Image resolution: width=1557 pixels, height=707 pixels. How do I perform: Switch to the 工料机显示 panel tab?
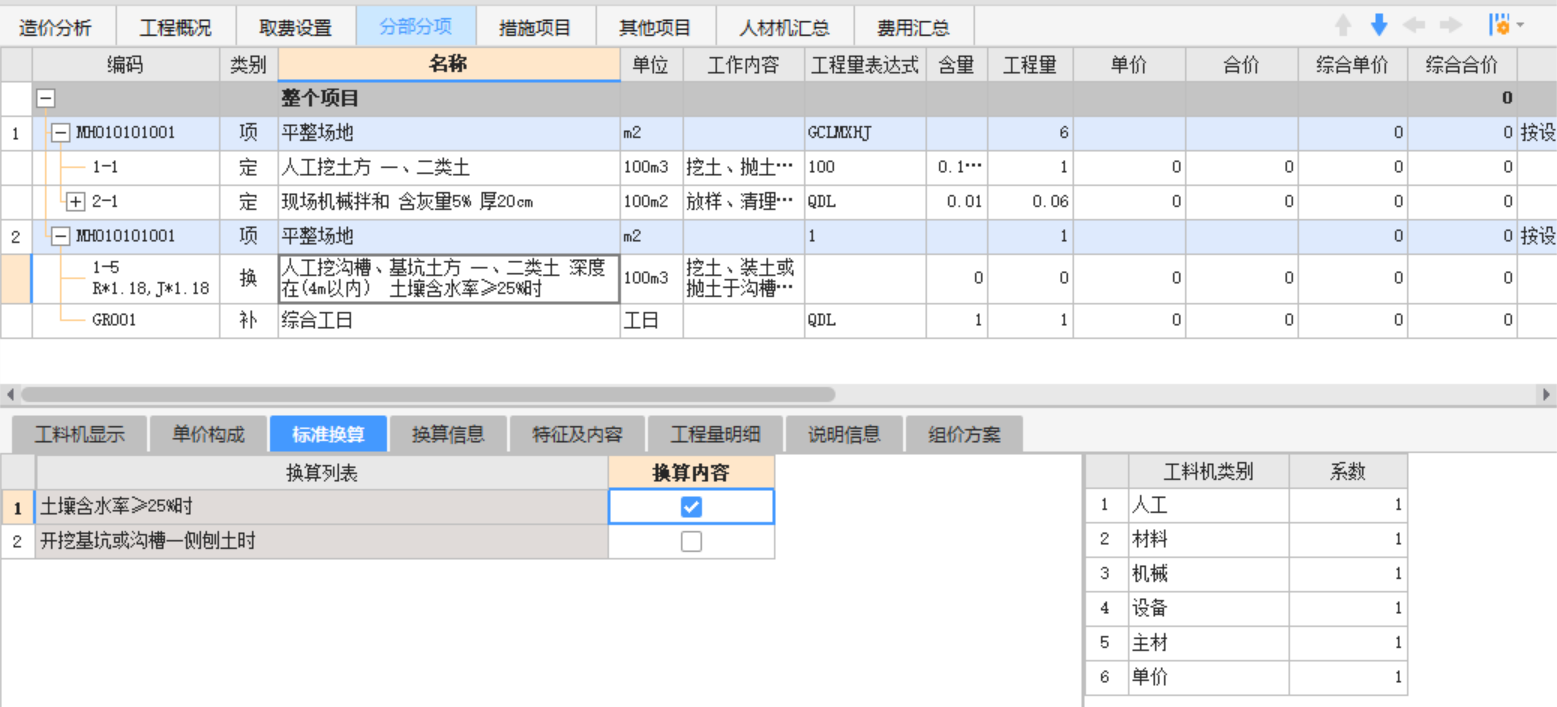tap(81, 433)
